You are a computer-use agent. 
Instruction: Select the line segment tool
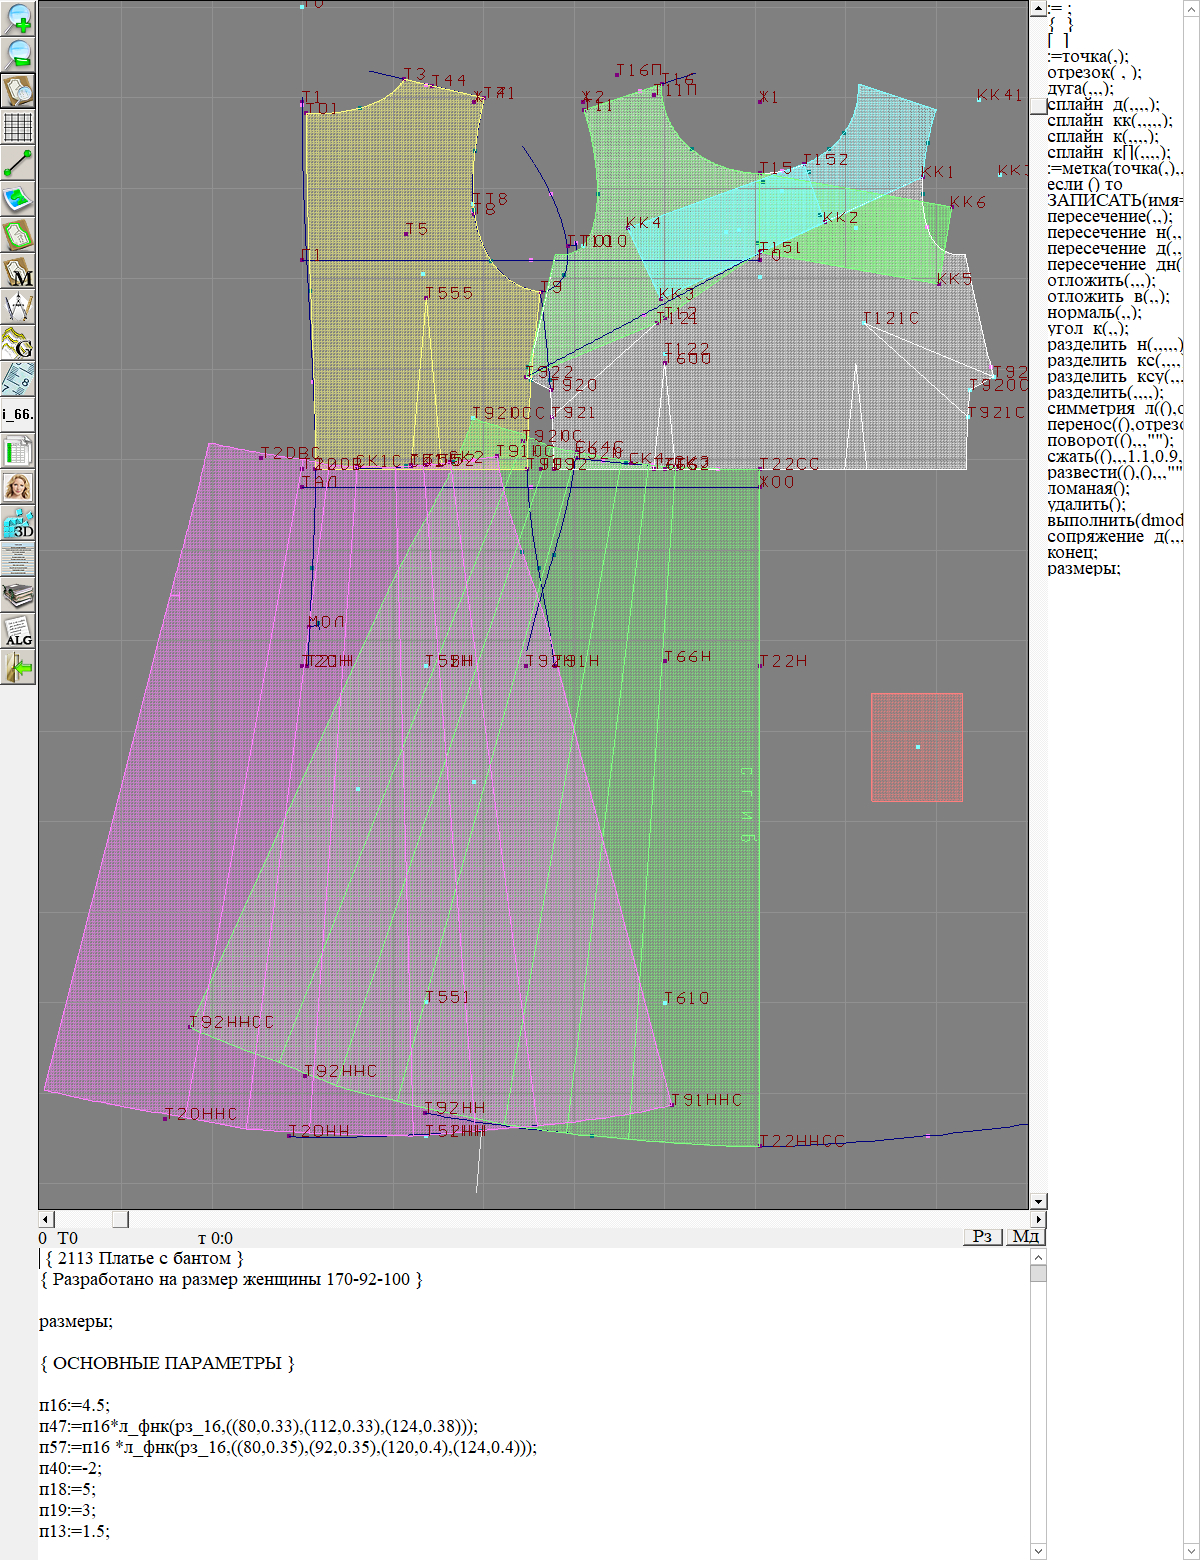18,163
